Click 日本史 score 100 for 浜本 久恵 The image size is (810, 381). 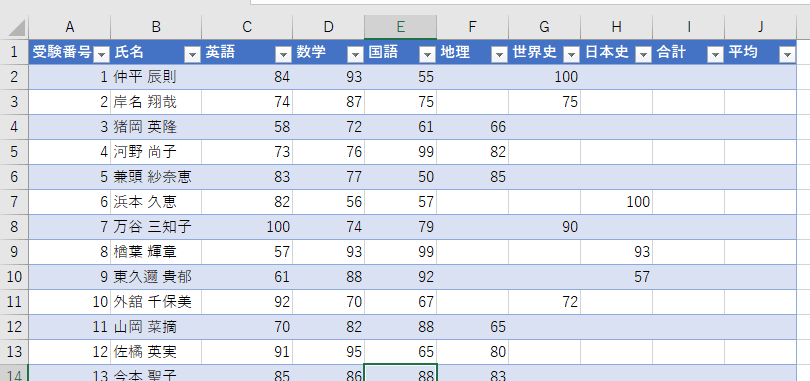616,202
